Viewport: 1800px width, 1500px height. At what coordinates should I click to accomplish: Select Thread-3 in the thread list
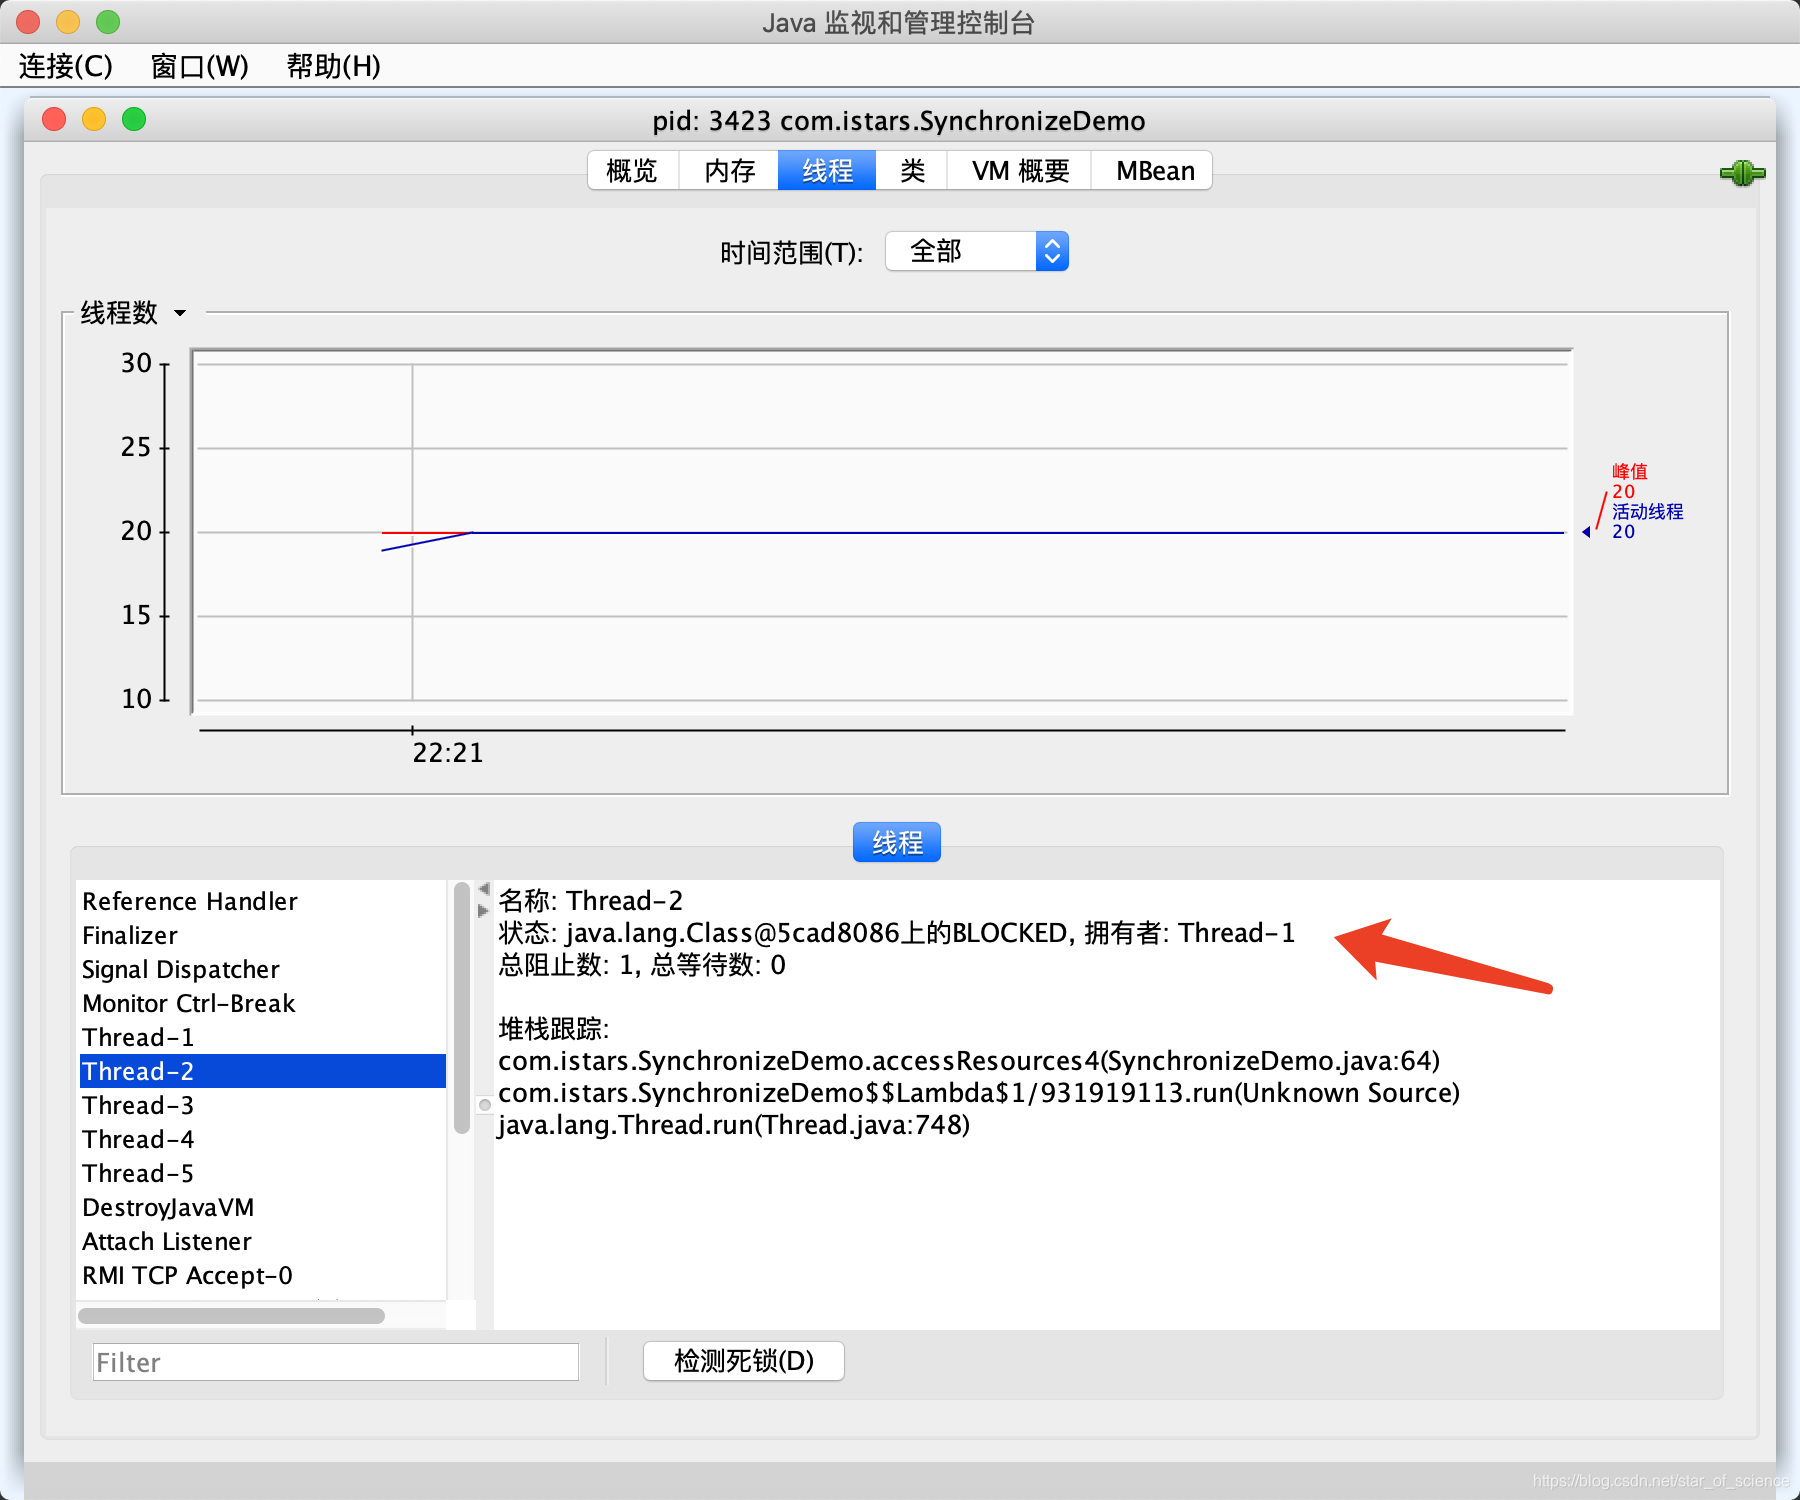pyautogui.click(x=262, y=1105)
